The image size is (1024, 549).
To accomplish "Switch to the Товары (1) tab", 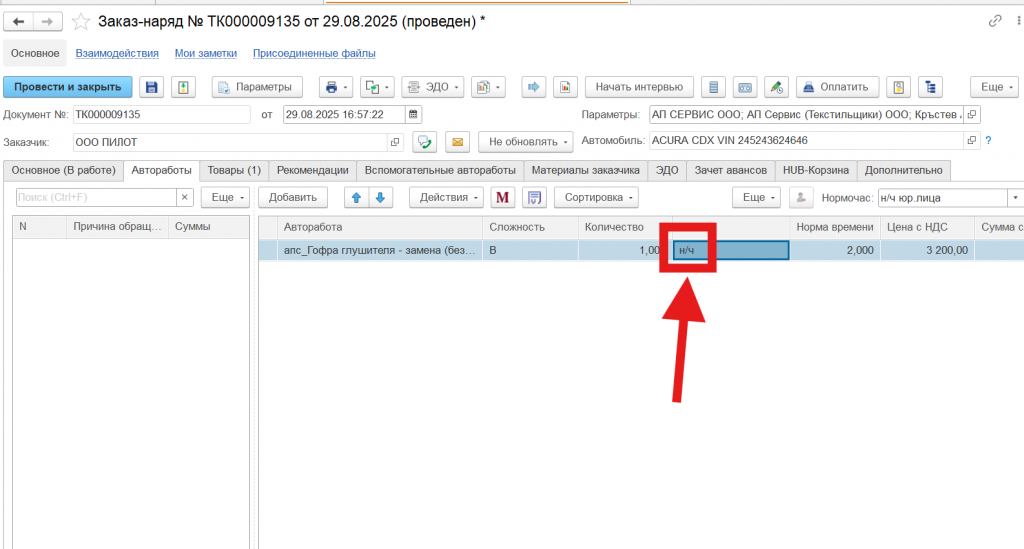I will click(x=234, y=170).
